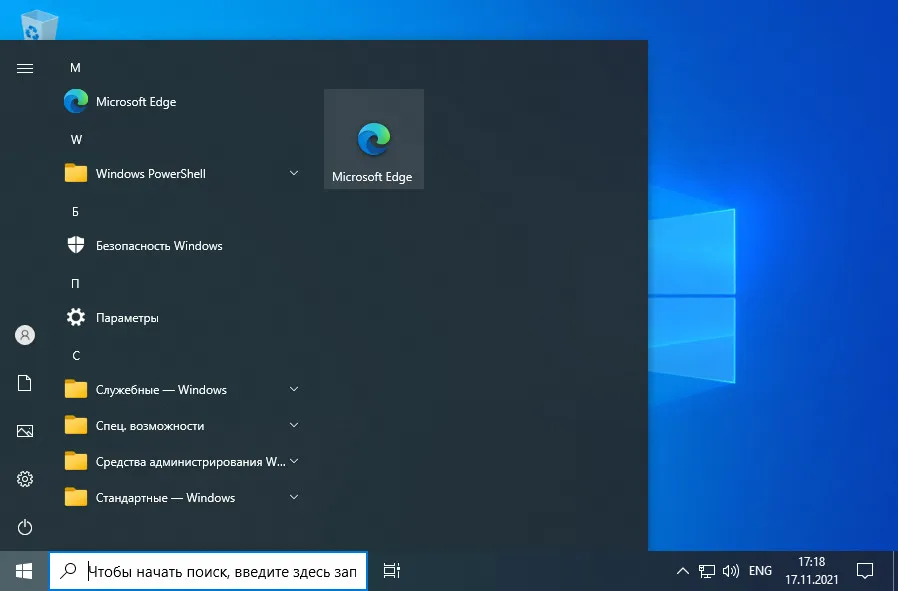Open the user account avatar menu
The width and height of the screenshot is (898, 591).
click(x=25, y=335)
